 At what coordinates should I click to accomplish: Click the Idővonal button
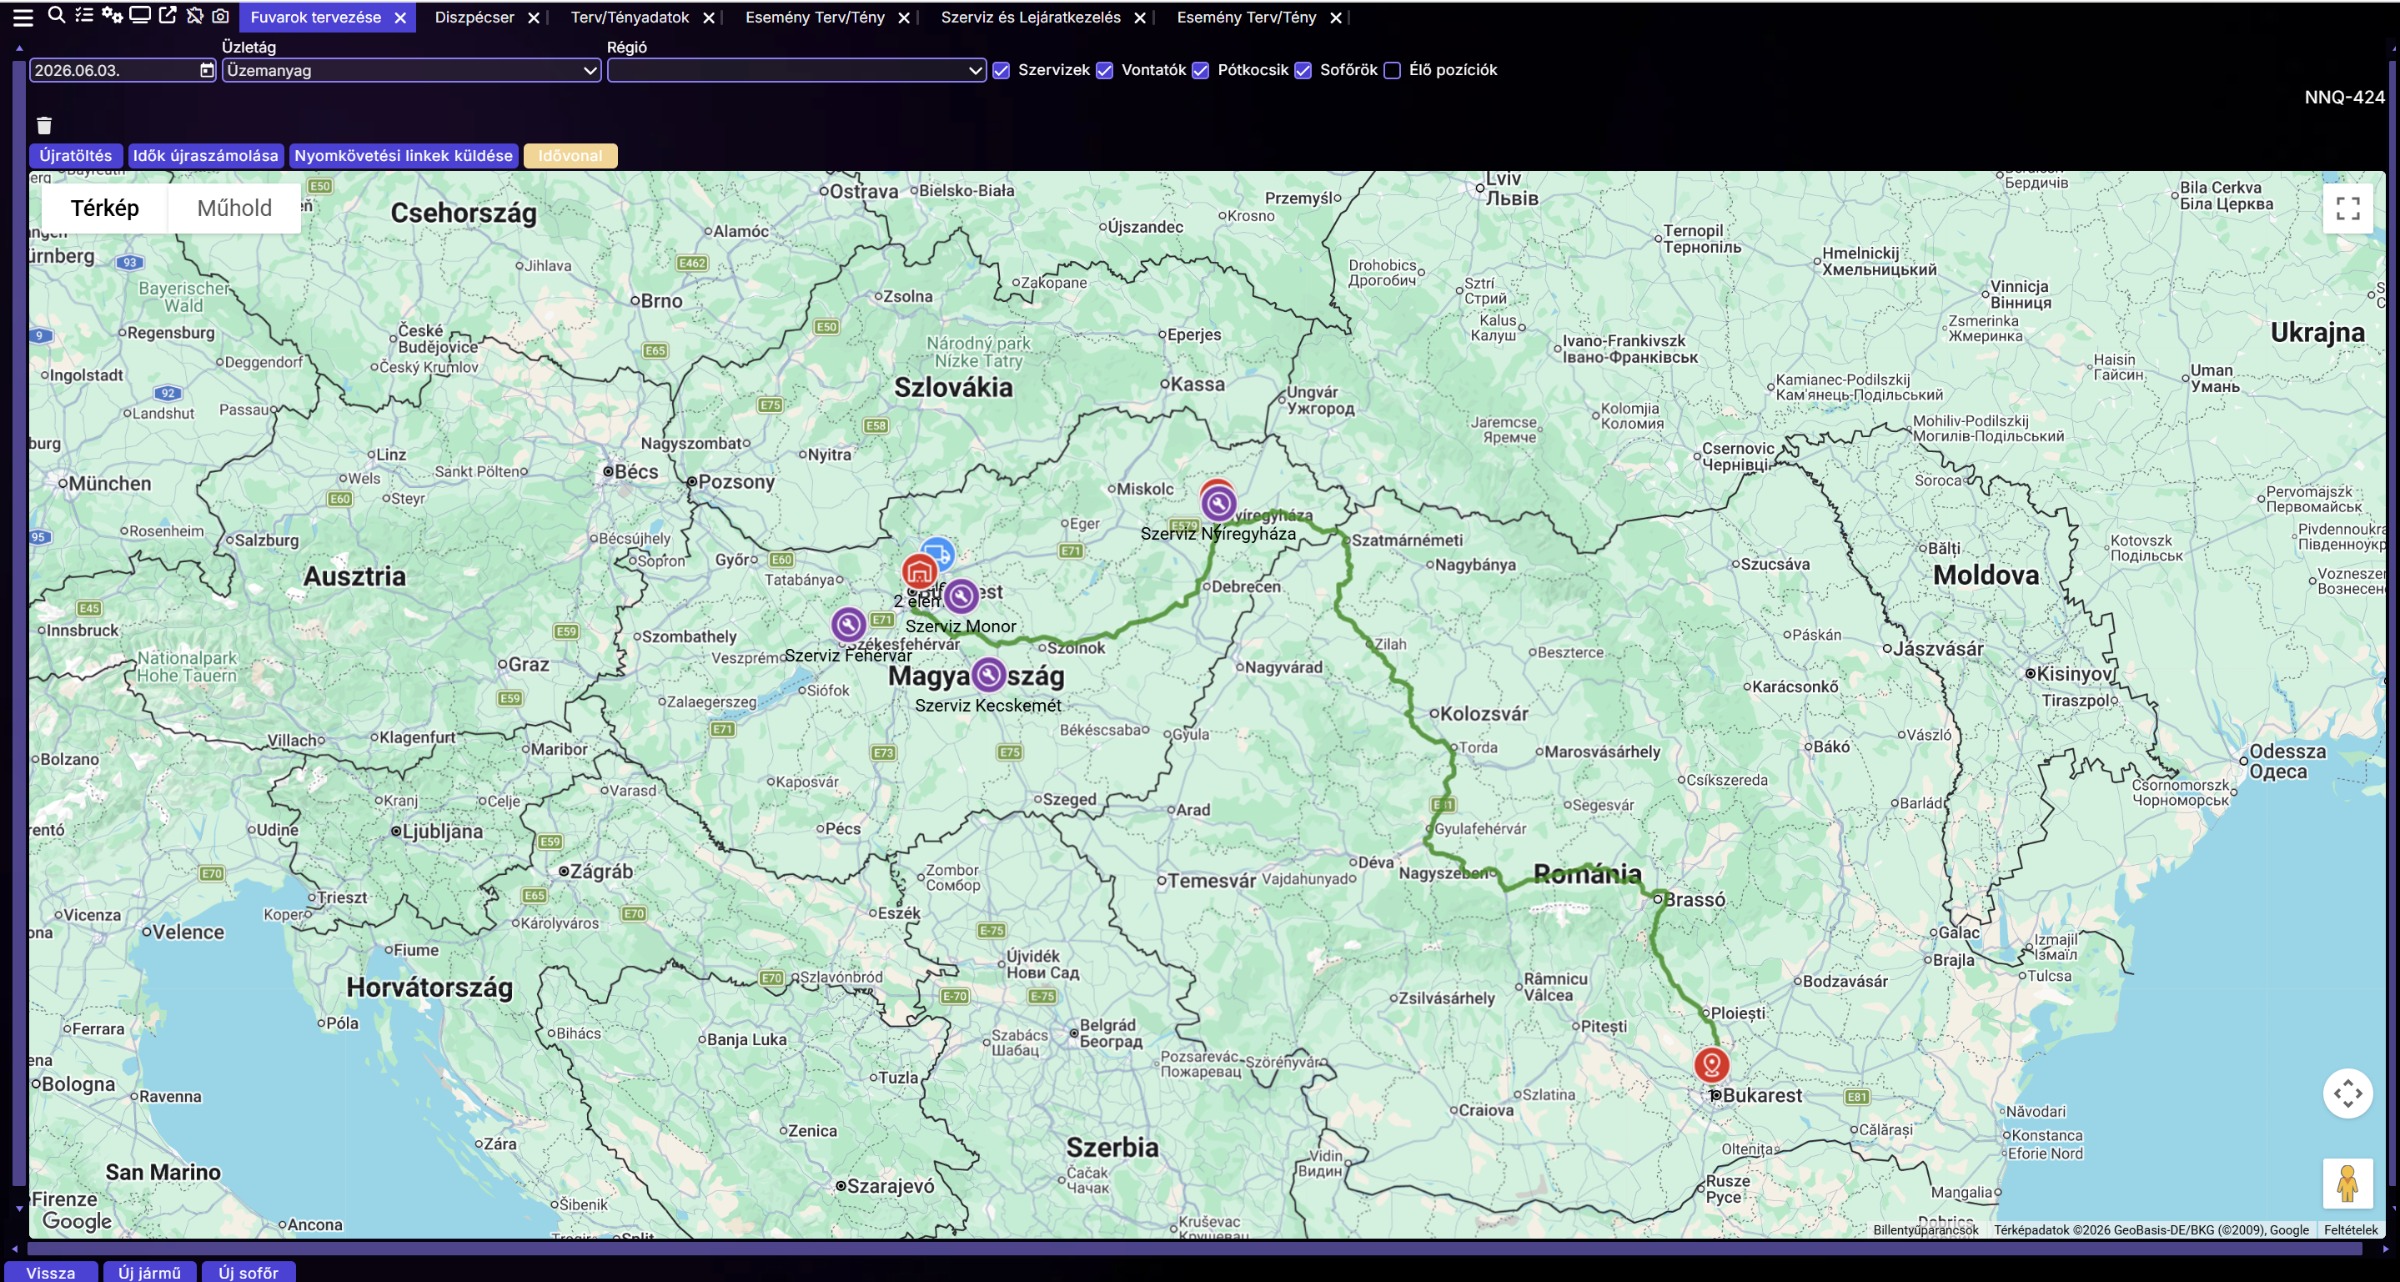click(x=570, y=155)
